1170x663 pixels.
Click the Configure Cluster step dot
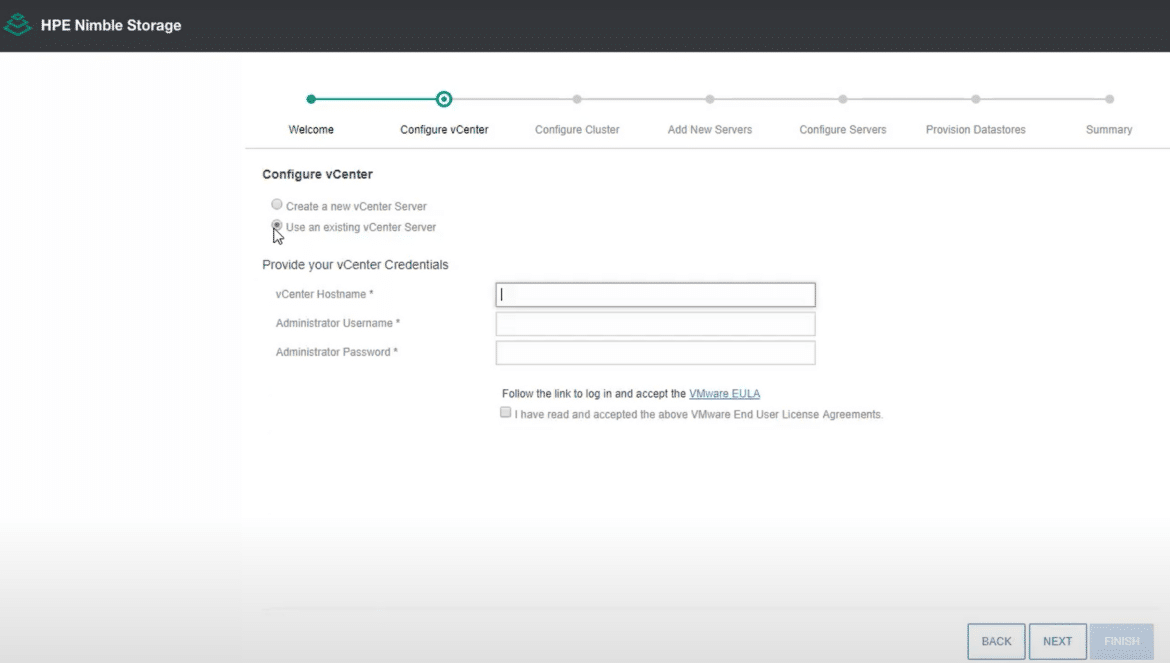tap(577, 99)
